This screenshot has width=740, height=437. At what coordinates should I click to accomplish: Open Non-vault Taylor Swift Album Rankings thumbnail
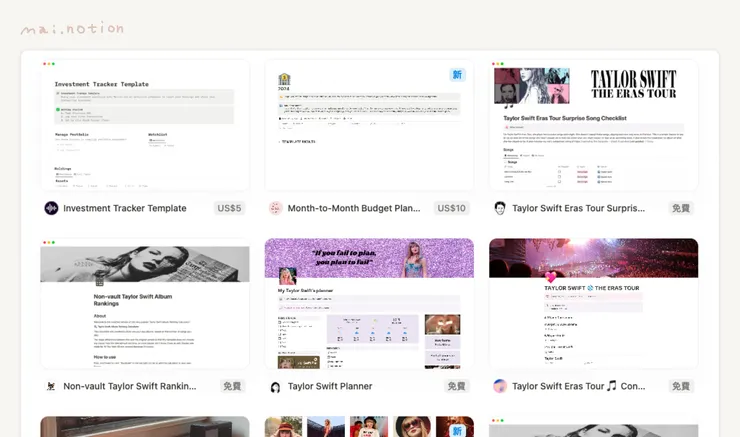point(145,303)
